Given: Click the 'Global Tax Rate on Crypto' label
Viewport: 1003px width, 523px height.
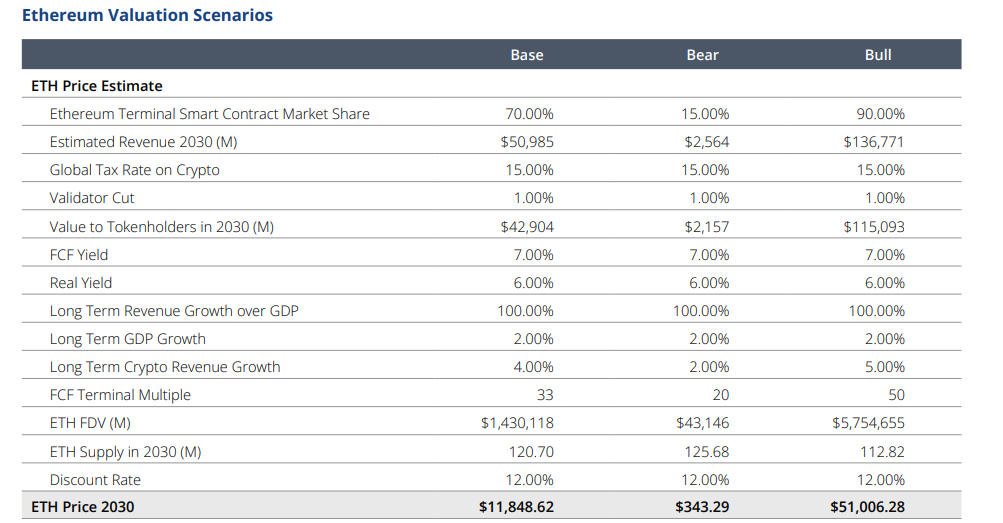Looking at the screenshot, I should (x=134, y=170).
